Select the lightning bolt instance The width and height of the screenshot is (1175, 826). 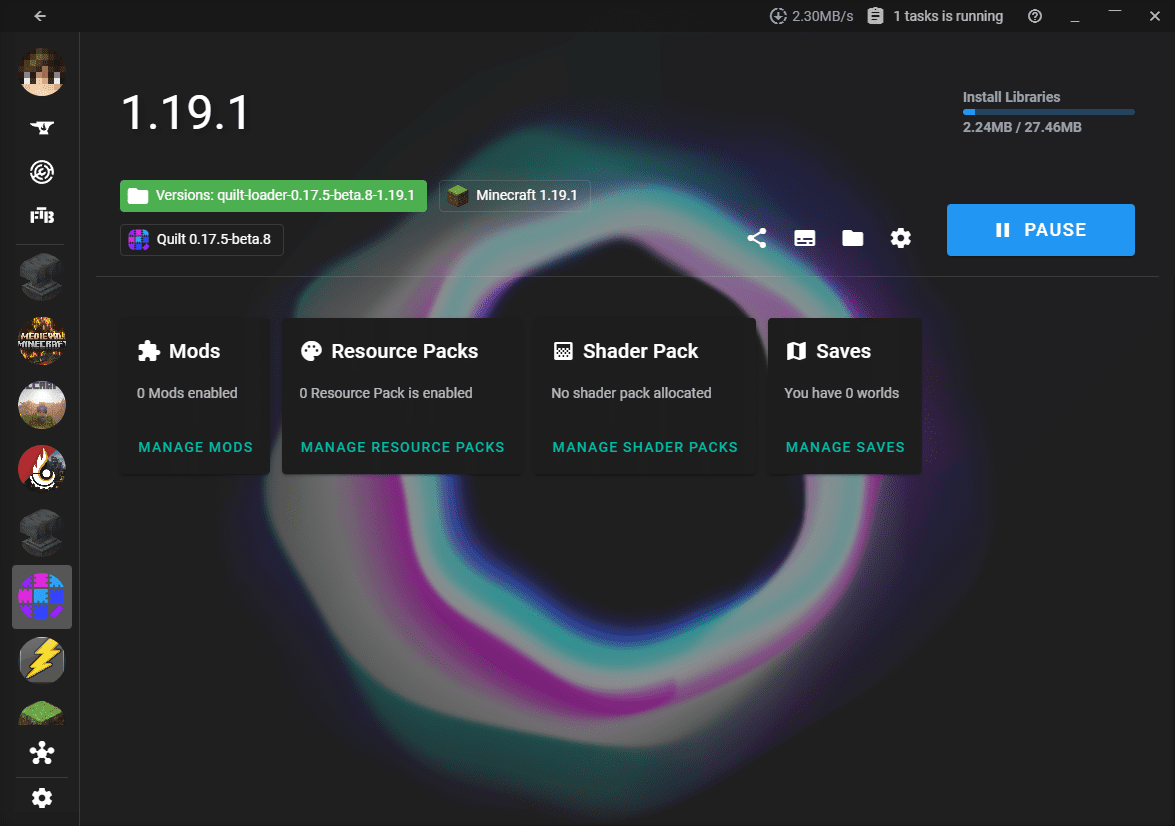42,660
